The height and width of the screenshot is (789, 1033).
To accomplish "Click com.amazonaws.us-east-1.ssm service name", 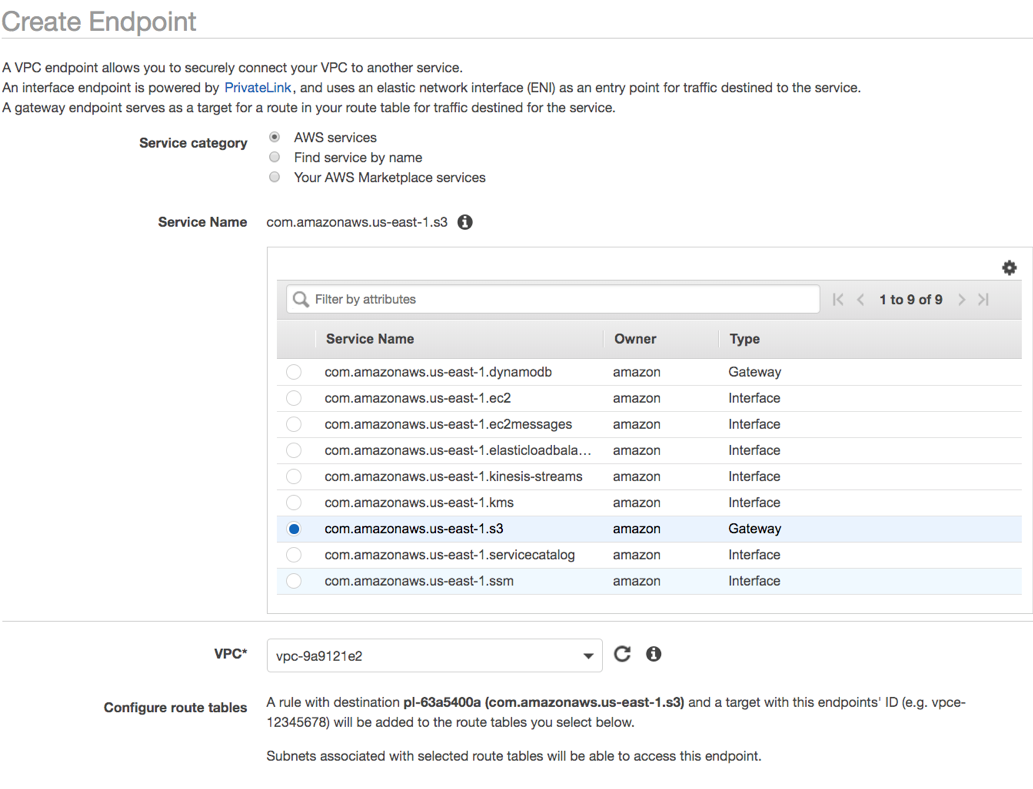I will [419, 581].
